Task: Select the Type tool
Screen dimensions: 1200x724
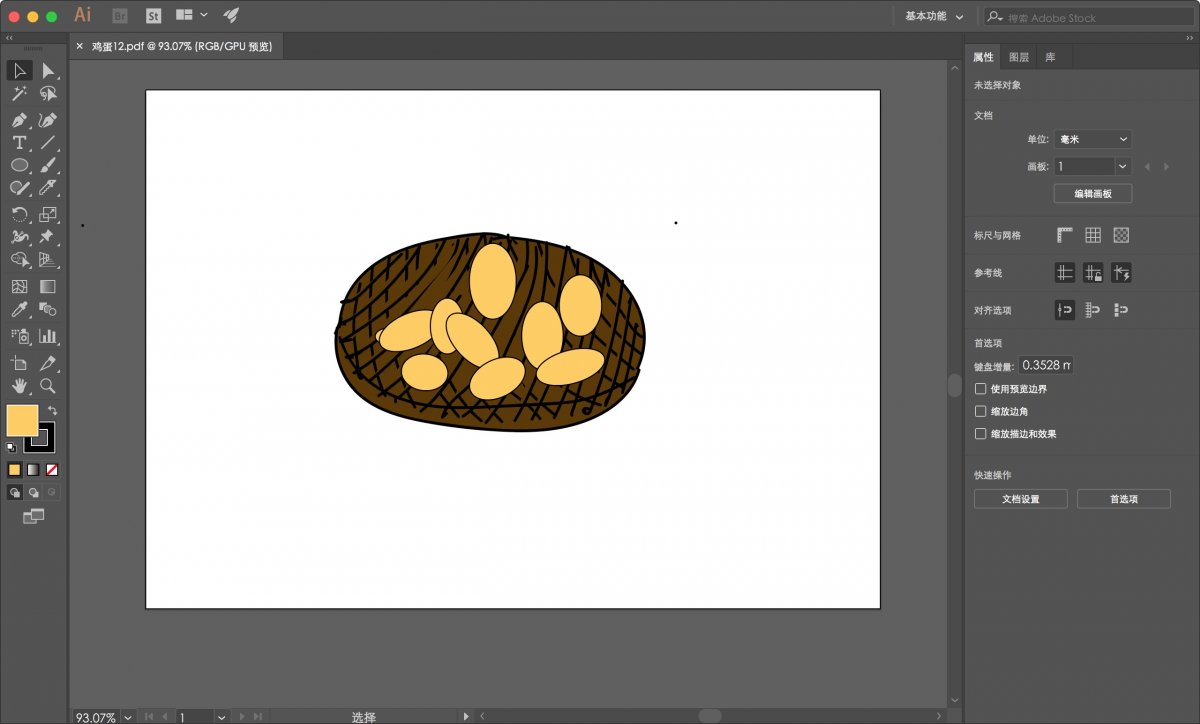Action: click(19, 143)
